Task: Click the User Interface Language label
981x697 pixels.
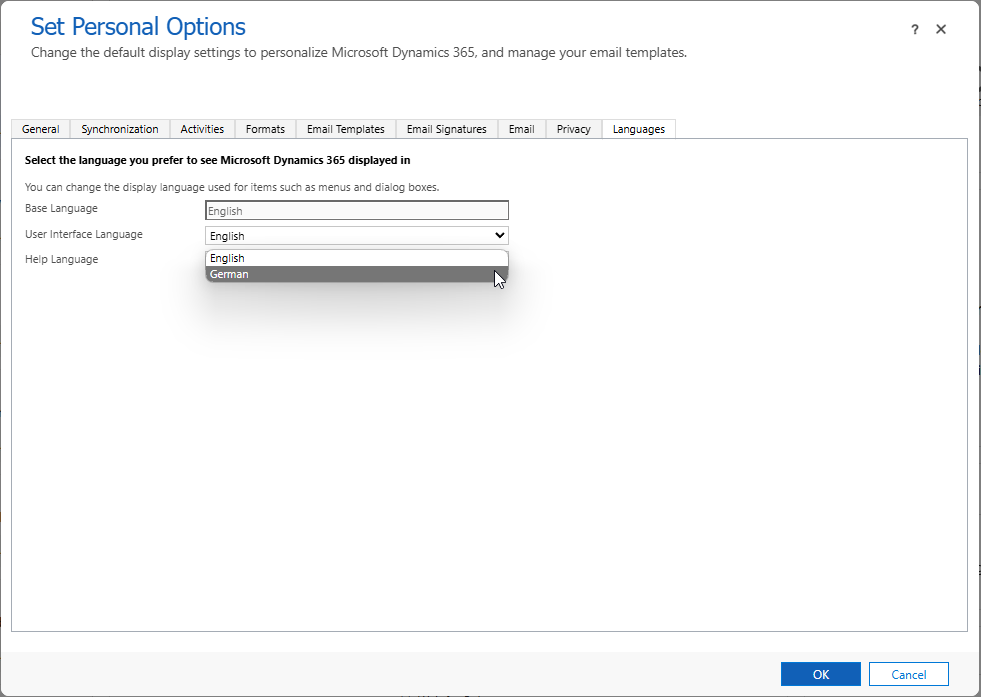Action: coord(84,234)
